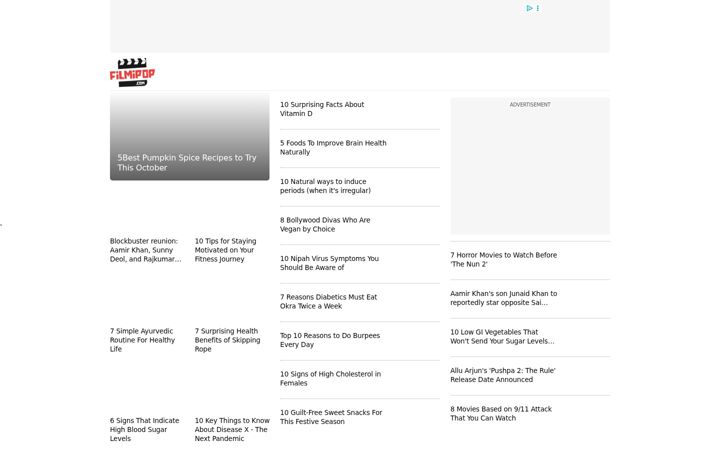Read 'Top 10 Reasons to Do Burpees'
The image size is (720, 450).
330,340
